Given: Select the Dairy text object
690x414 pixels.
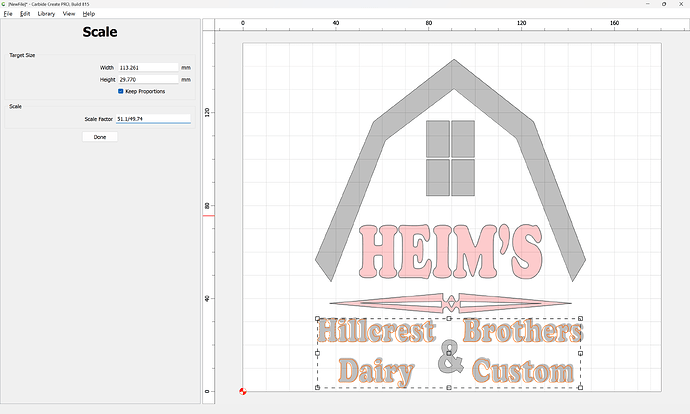Looking at the screenshot, I should 377,372.
